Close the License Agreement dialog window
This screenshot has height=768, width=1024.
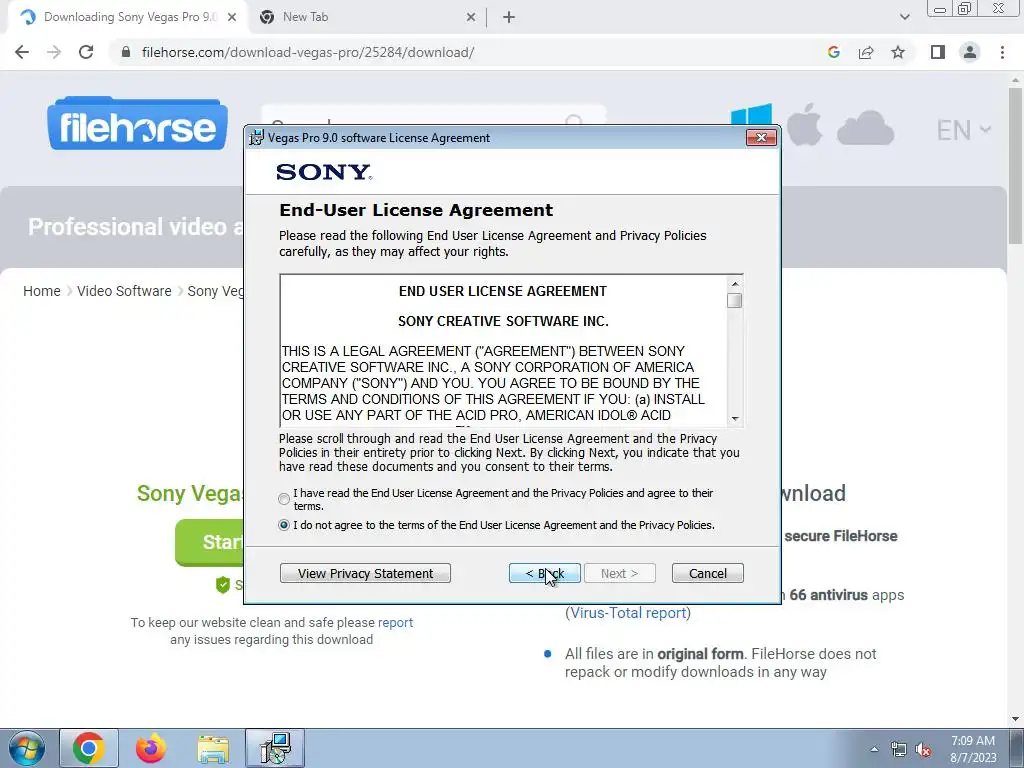pos(761,137)
